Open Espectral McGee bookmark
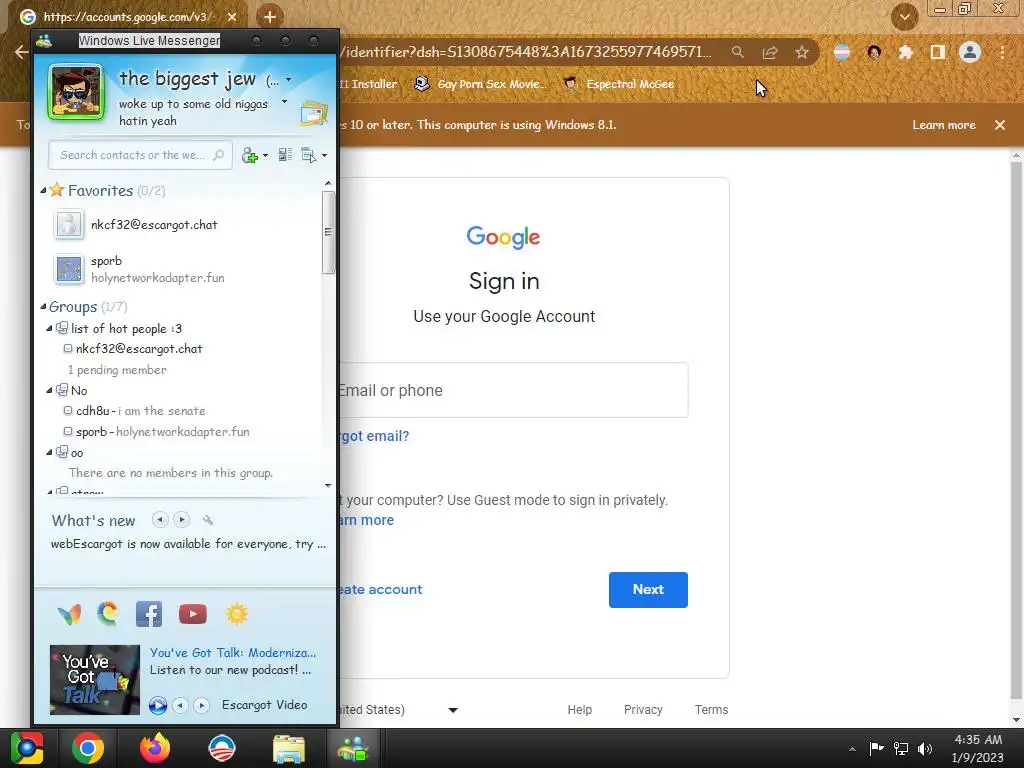The image size is (1024, 768). [619, 84]
